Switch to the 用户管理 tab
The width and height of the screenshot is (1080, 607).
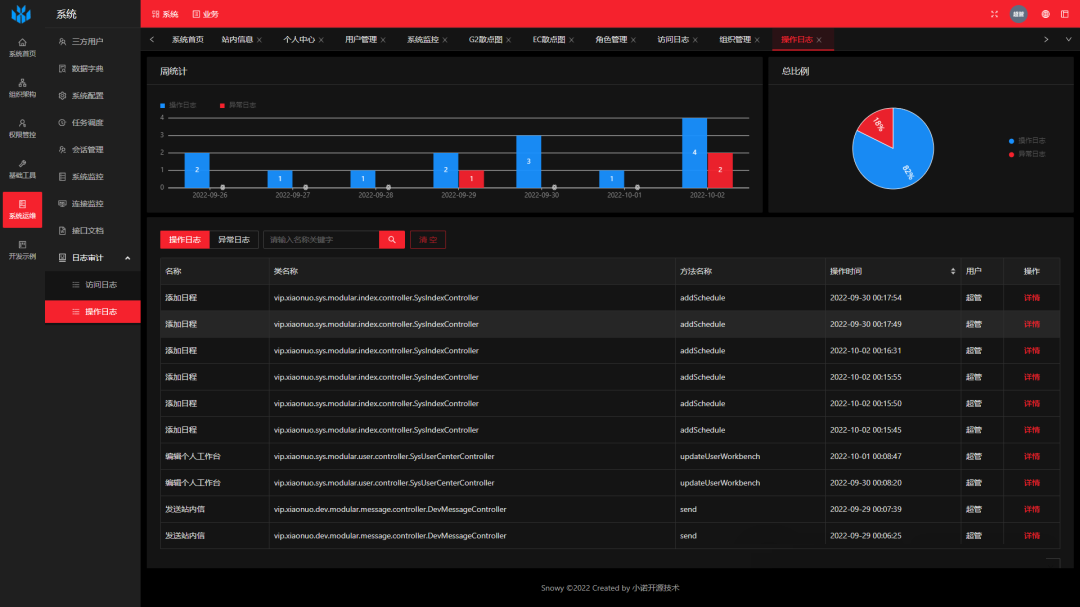click(360, 40)
